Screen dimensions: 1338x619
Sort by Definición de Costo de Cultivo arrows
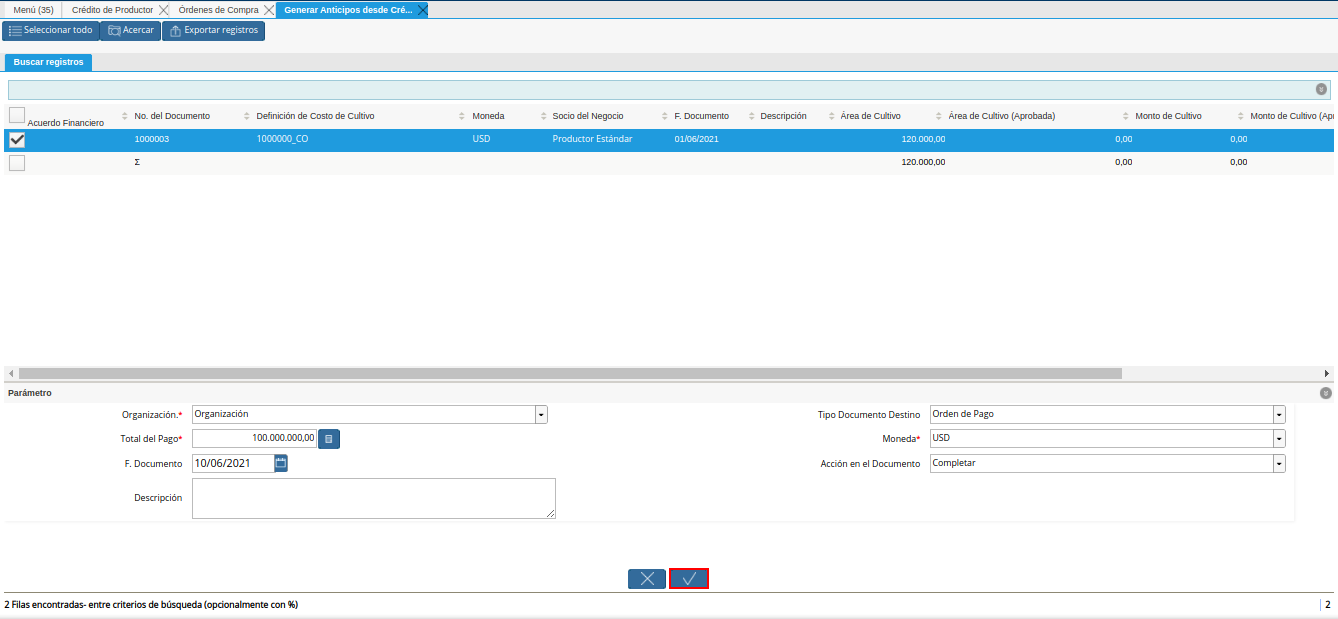[462, 116]
